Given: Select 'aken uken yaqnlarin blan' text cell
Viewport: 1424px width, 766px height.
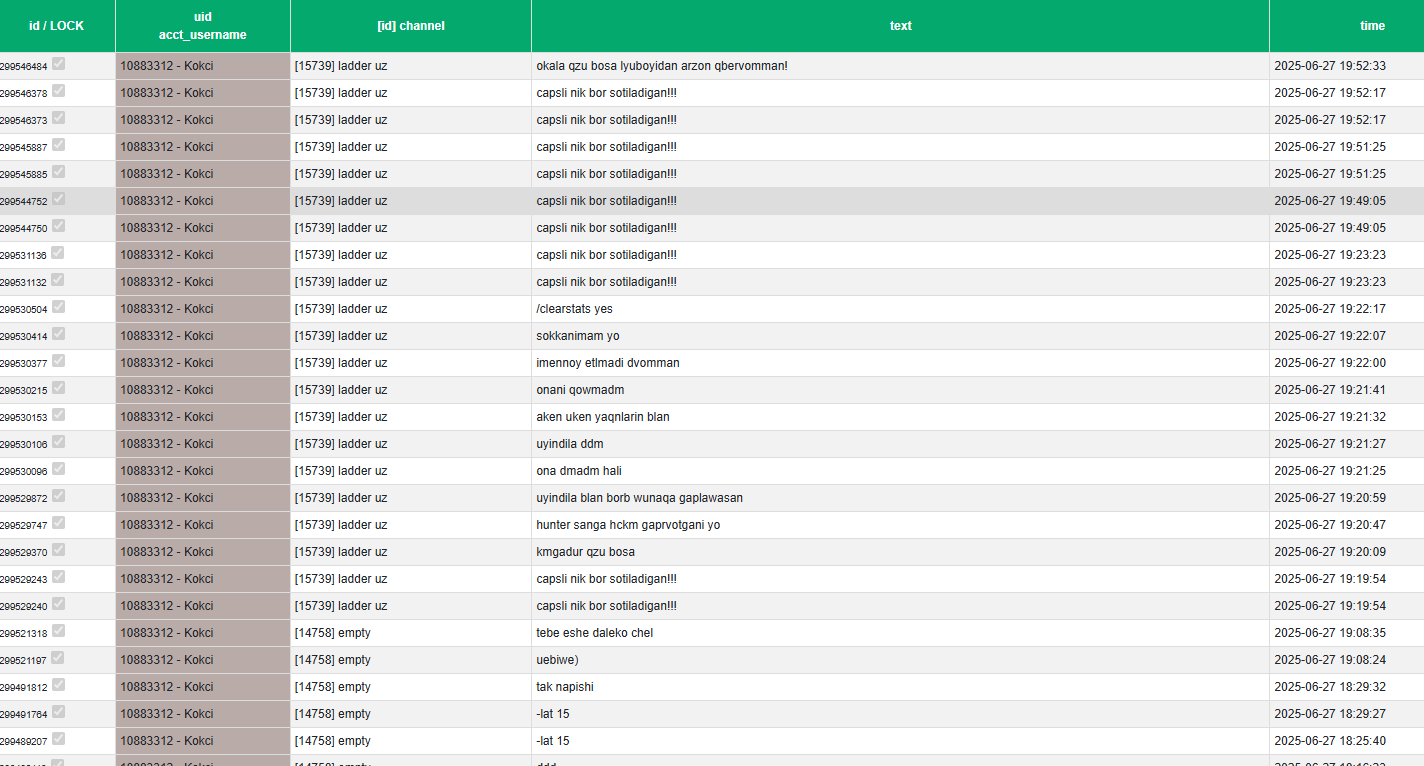Looking at the screenshot, I should [x=603, y=417].
